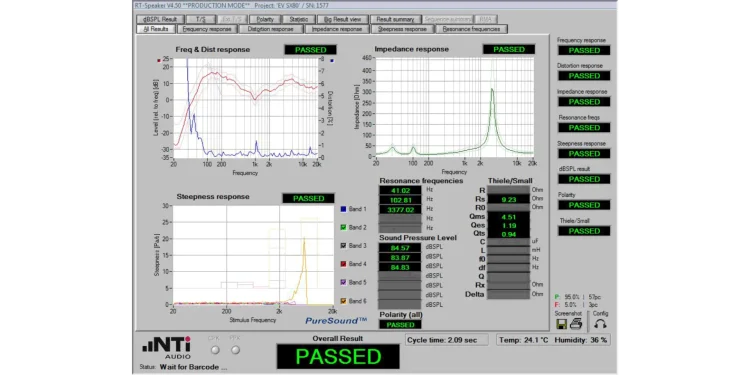750x375 pixels.
Task: Click the Temp 24.1 °C readout
Action: pyautogui.click(x=524, y=340)
